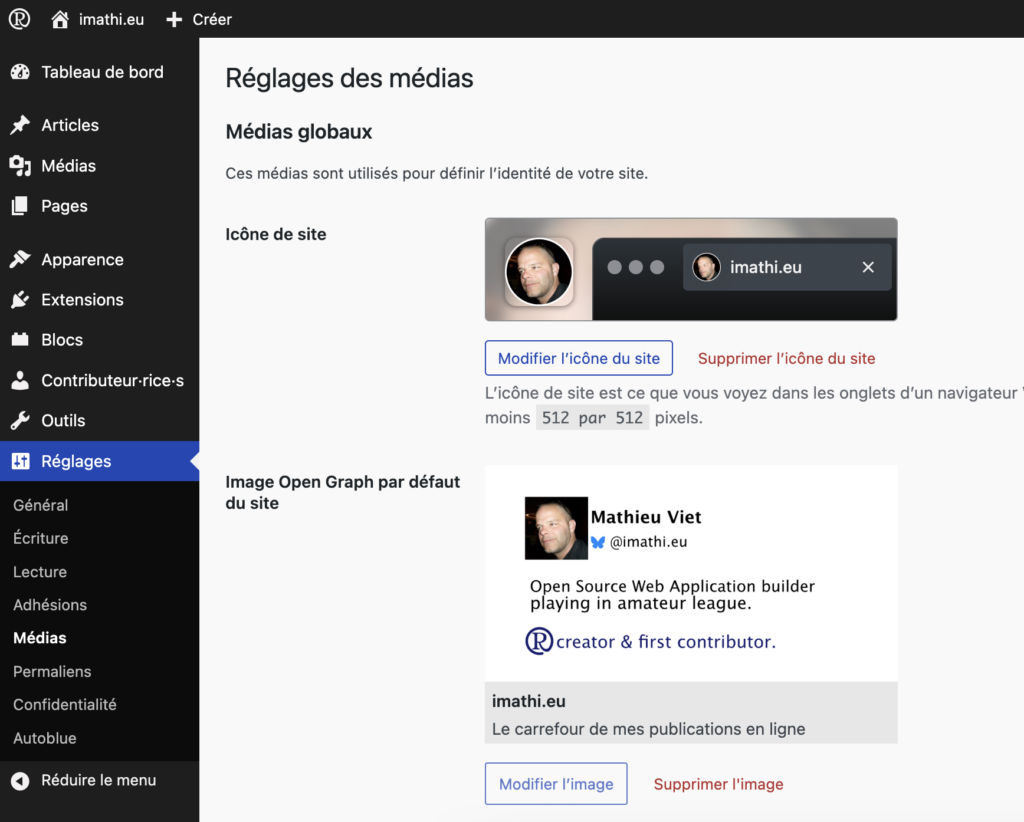Viewport: 1024px width, 822px height.
Task: Open the Réglages settings menu
Action: [x=76, y=461]
